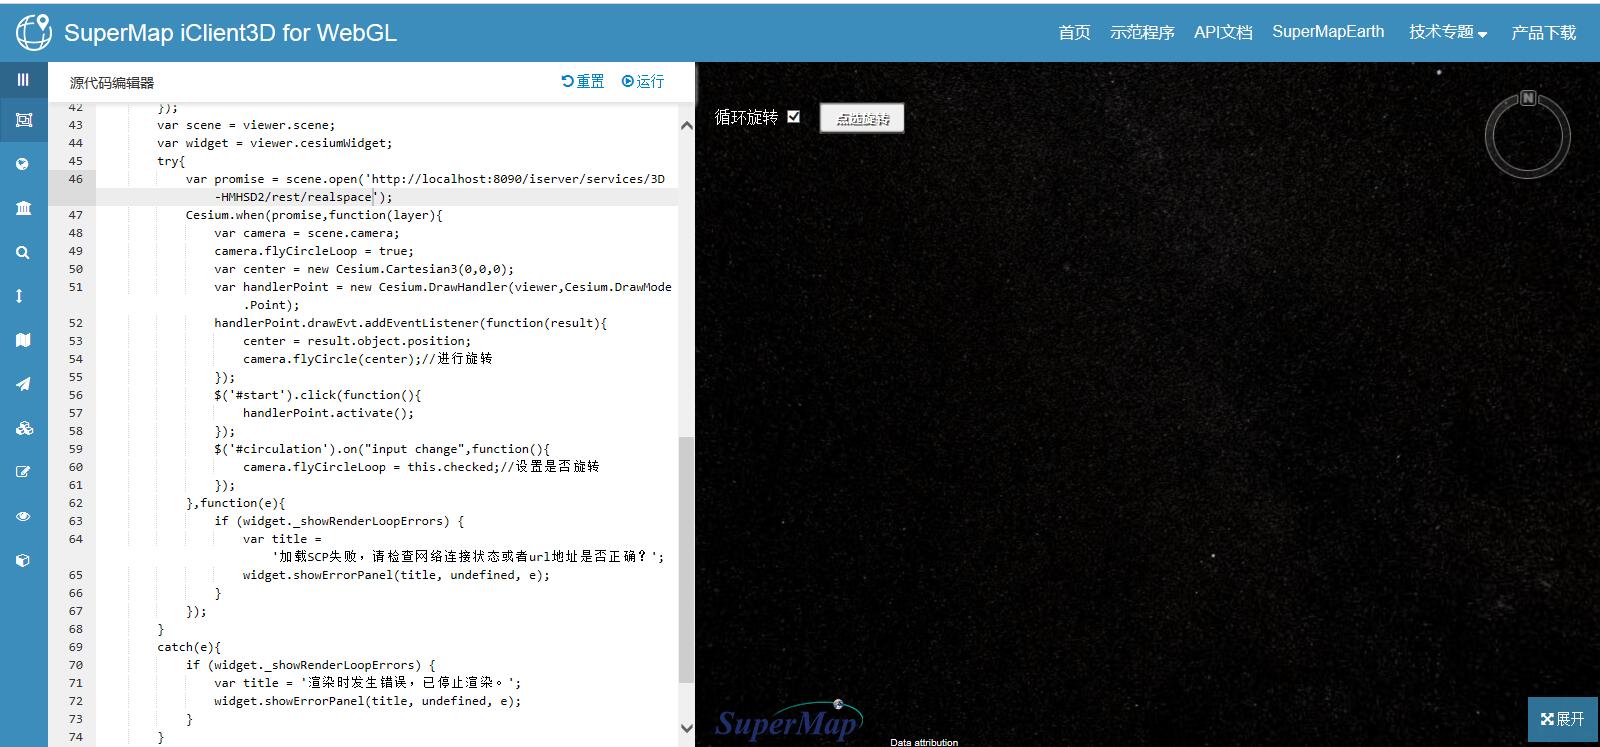Click the SuperMap iClient3D for WebGL title
Viewport: 1600px width, 747px height.
coord(230,32)
